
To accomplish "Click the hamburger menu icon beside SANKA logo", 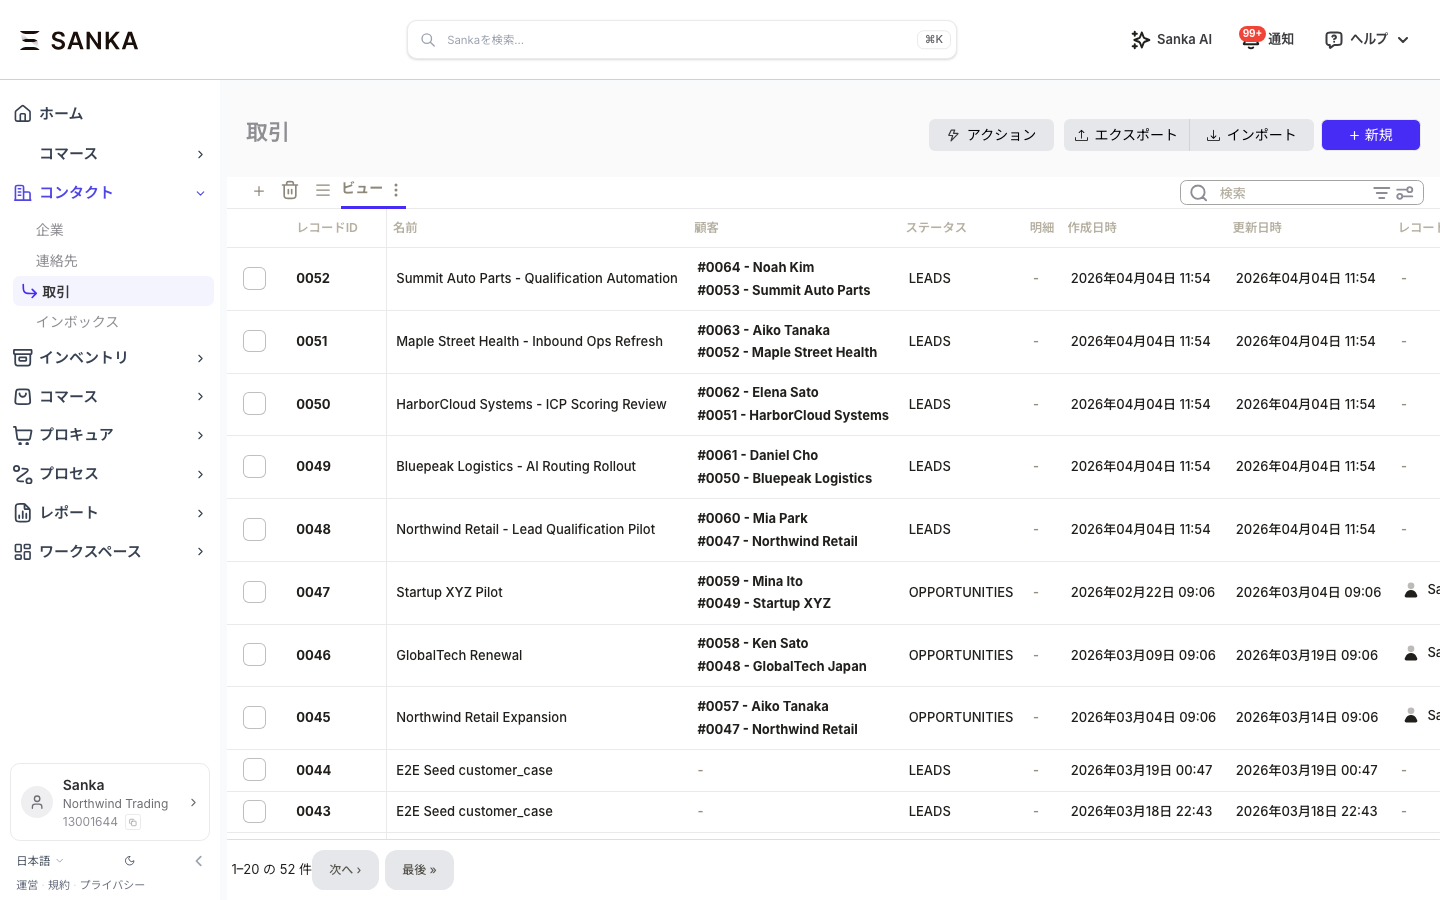I will [x=30, y=40].
